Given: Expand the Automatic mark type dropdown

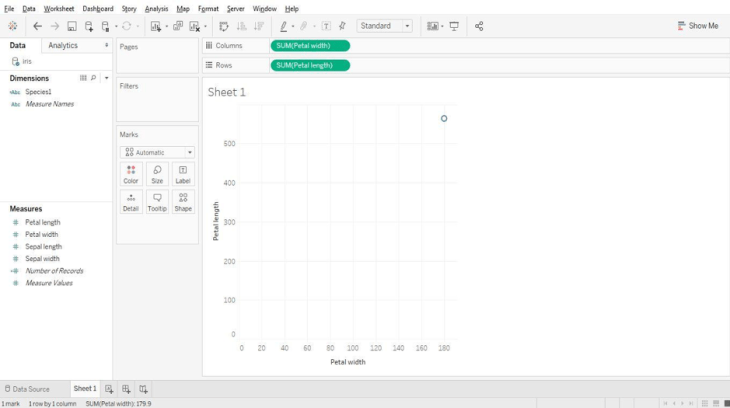Looking at the screenshot, I should (x=157, y=152).
